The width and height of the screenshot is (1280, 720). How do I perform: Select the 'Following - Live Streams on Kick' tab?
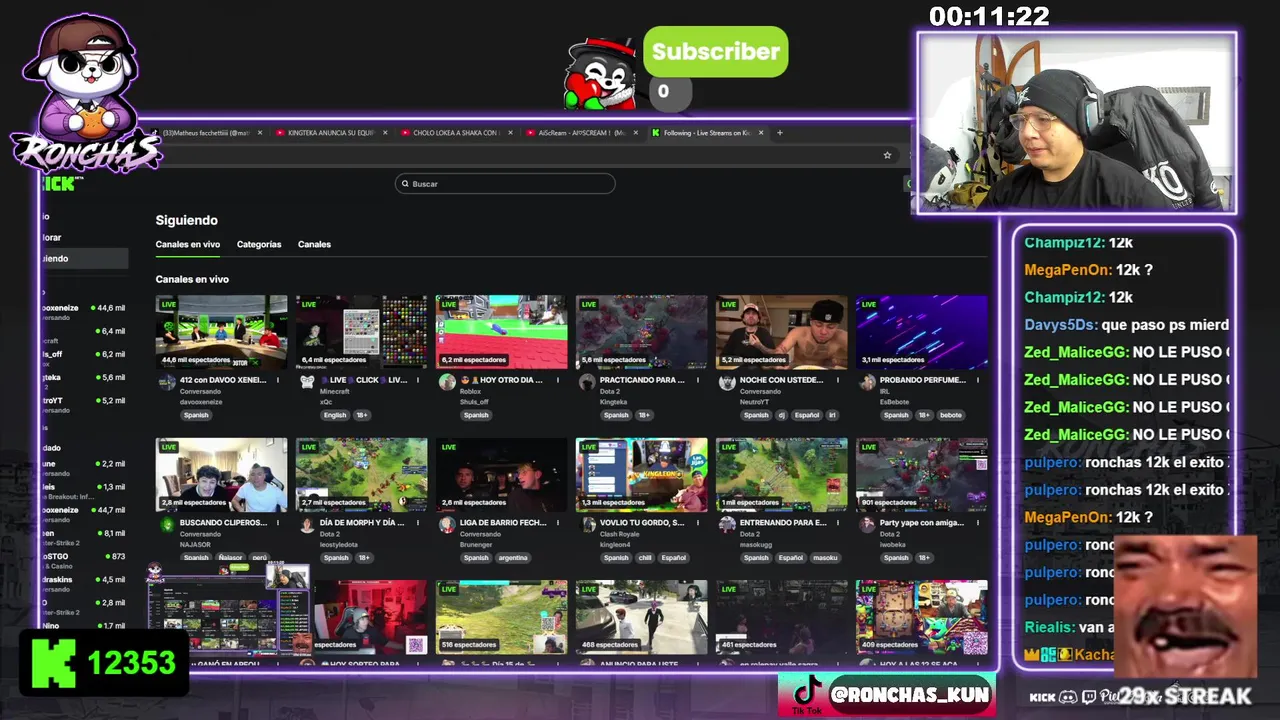pyautogui.click(x=707, y=132)
